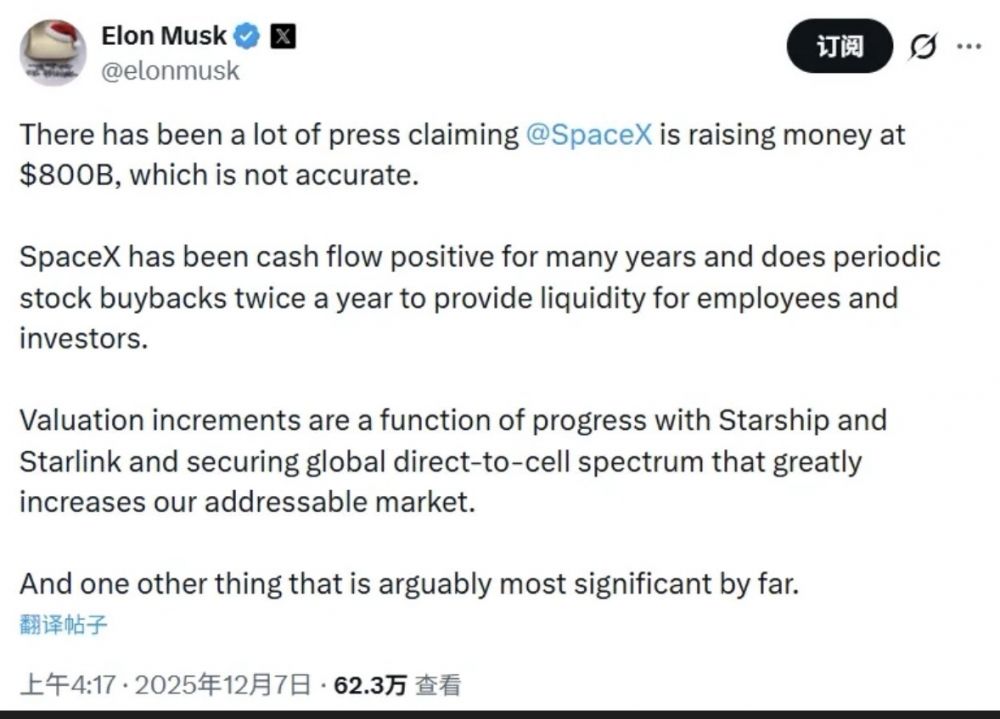The width and height of the screenshot is (1000, 719).
Task: Click the paragraph about Starship and Starlink
Action: click(x=452, y=460)
